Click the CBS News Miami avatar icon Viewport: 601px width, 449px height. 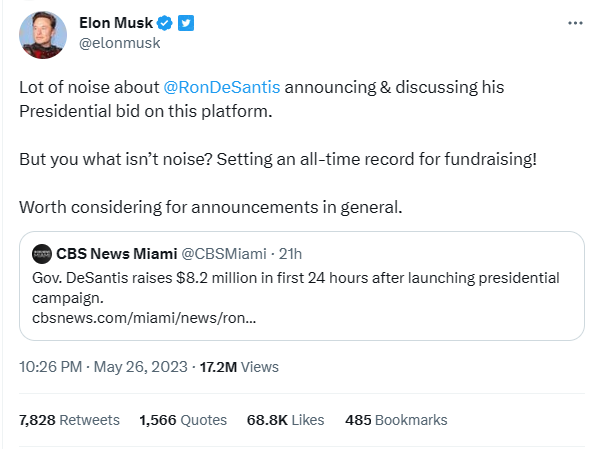(x=42, y=254)
